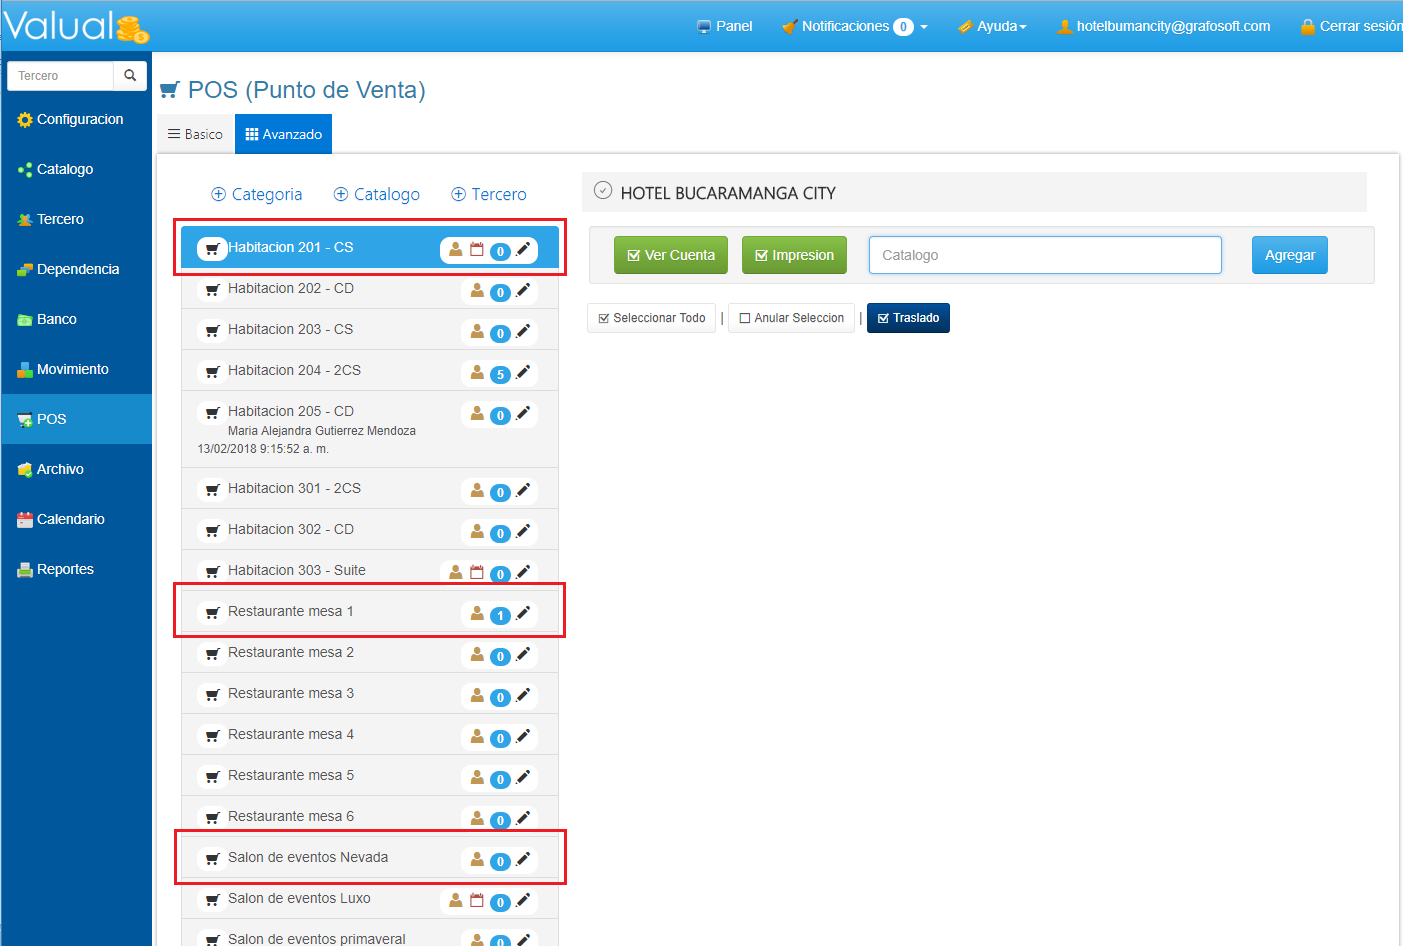Screen dimensions: 1412x946
Task: Switch to the Basico tab
Action: tap(195, 134)
